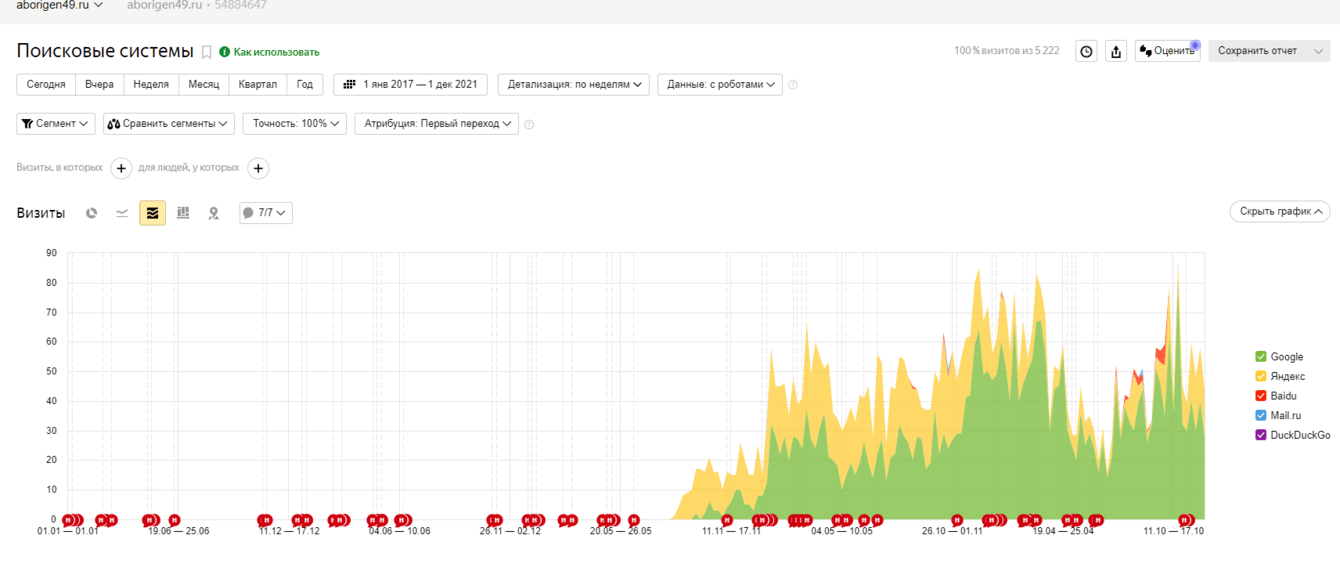Viewport: 1340px width, 564px height.
Task: Click the '19.06 — 25.06' axis label
Action: [179, 532]
